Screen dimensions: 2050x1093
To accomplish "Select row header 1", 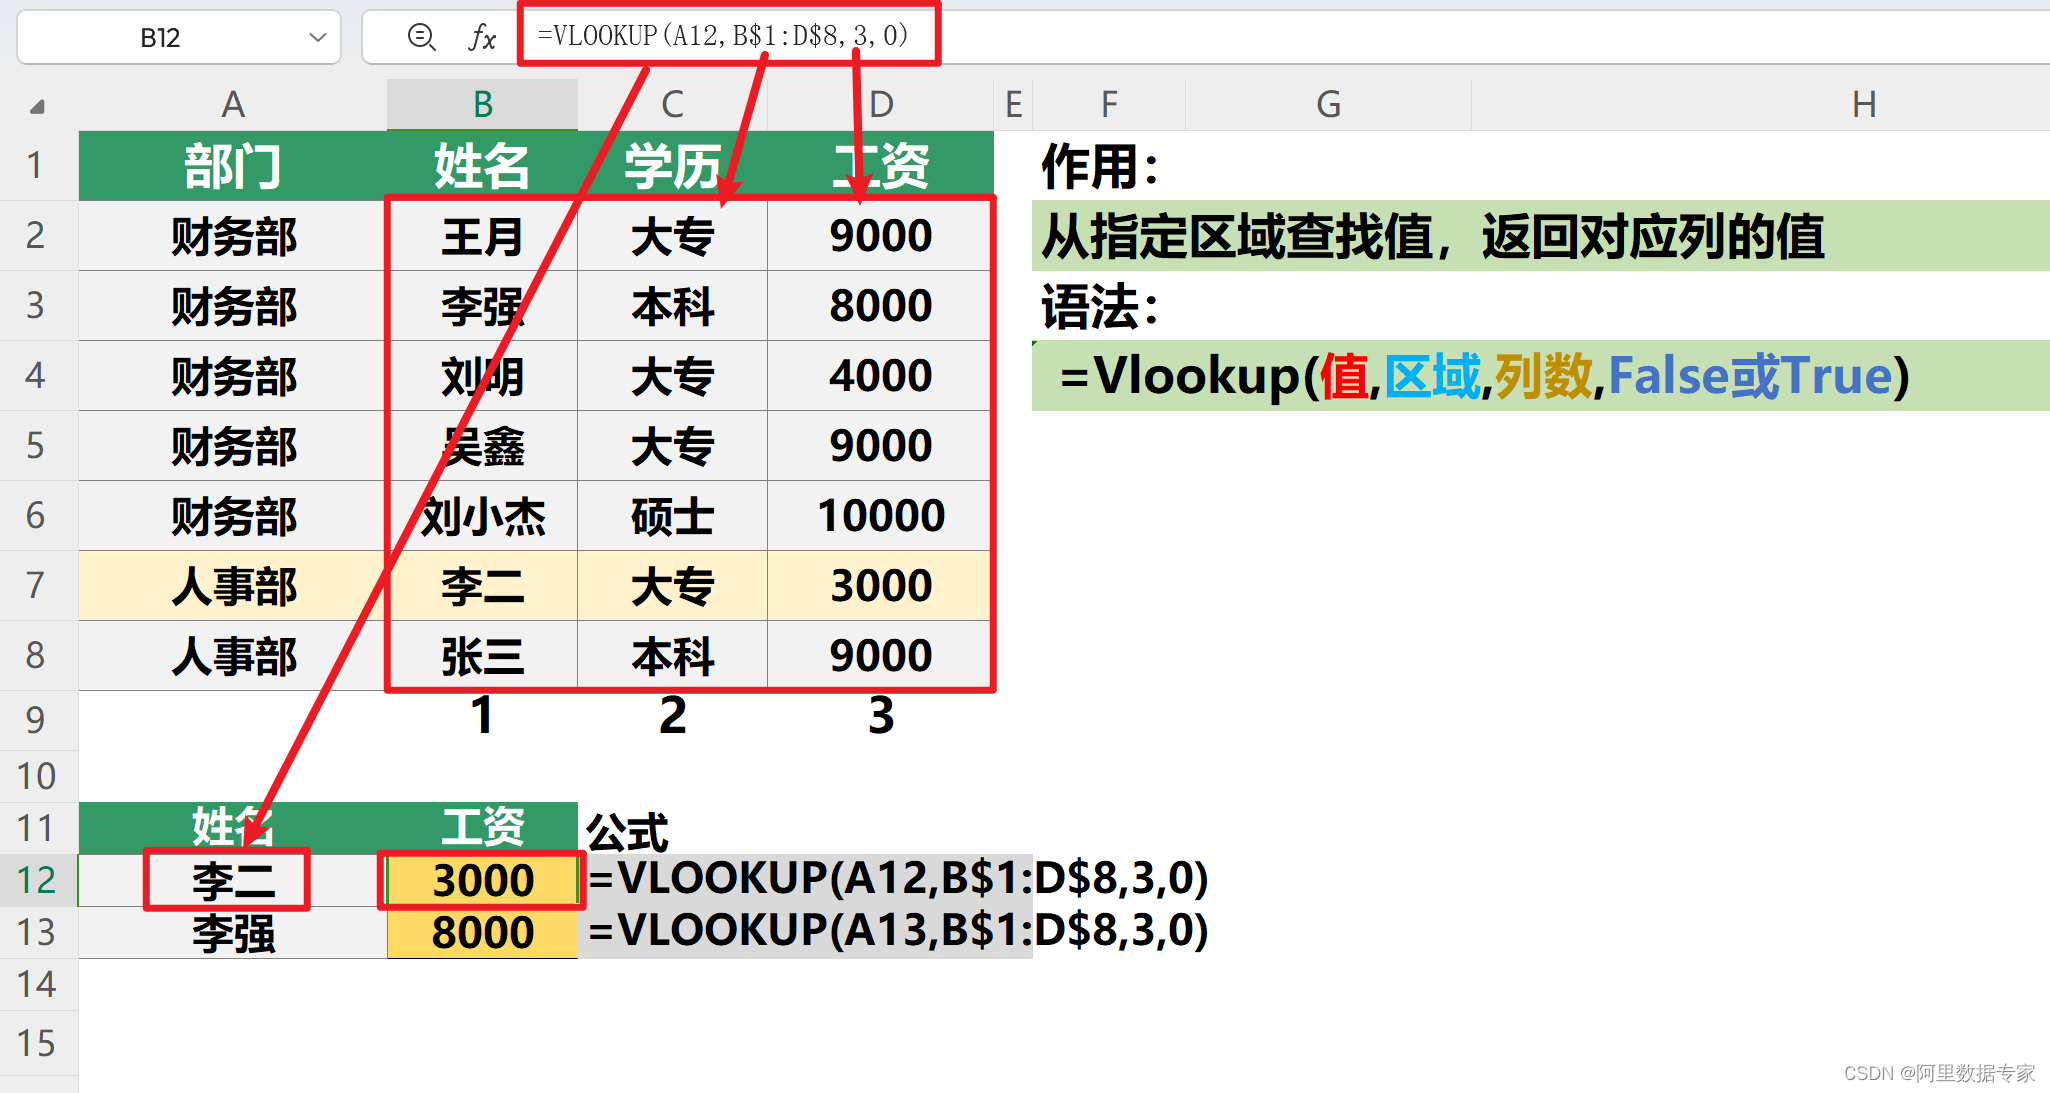I will click(38, 165).
